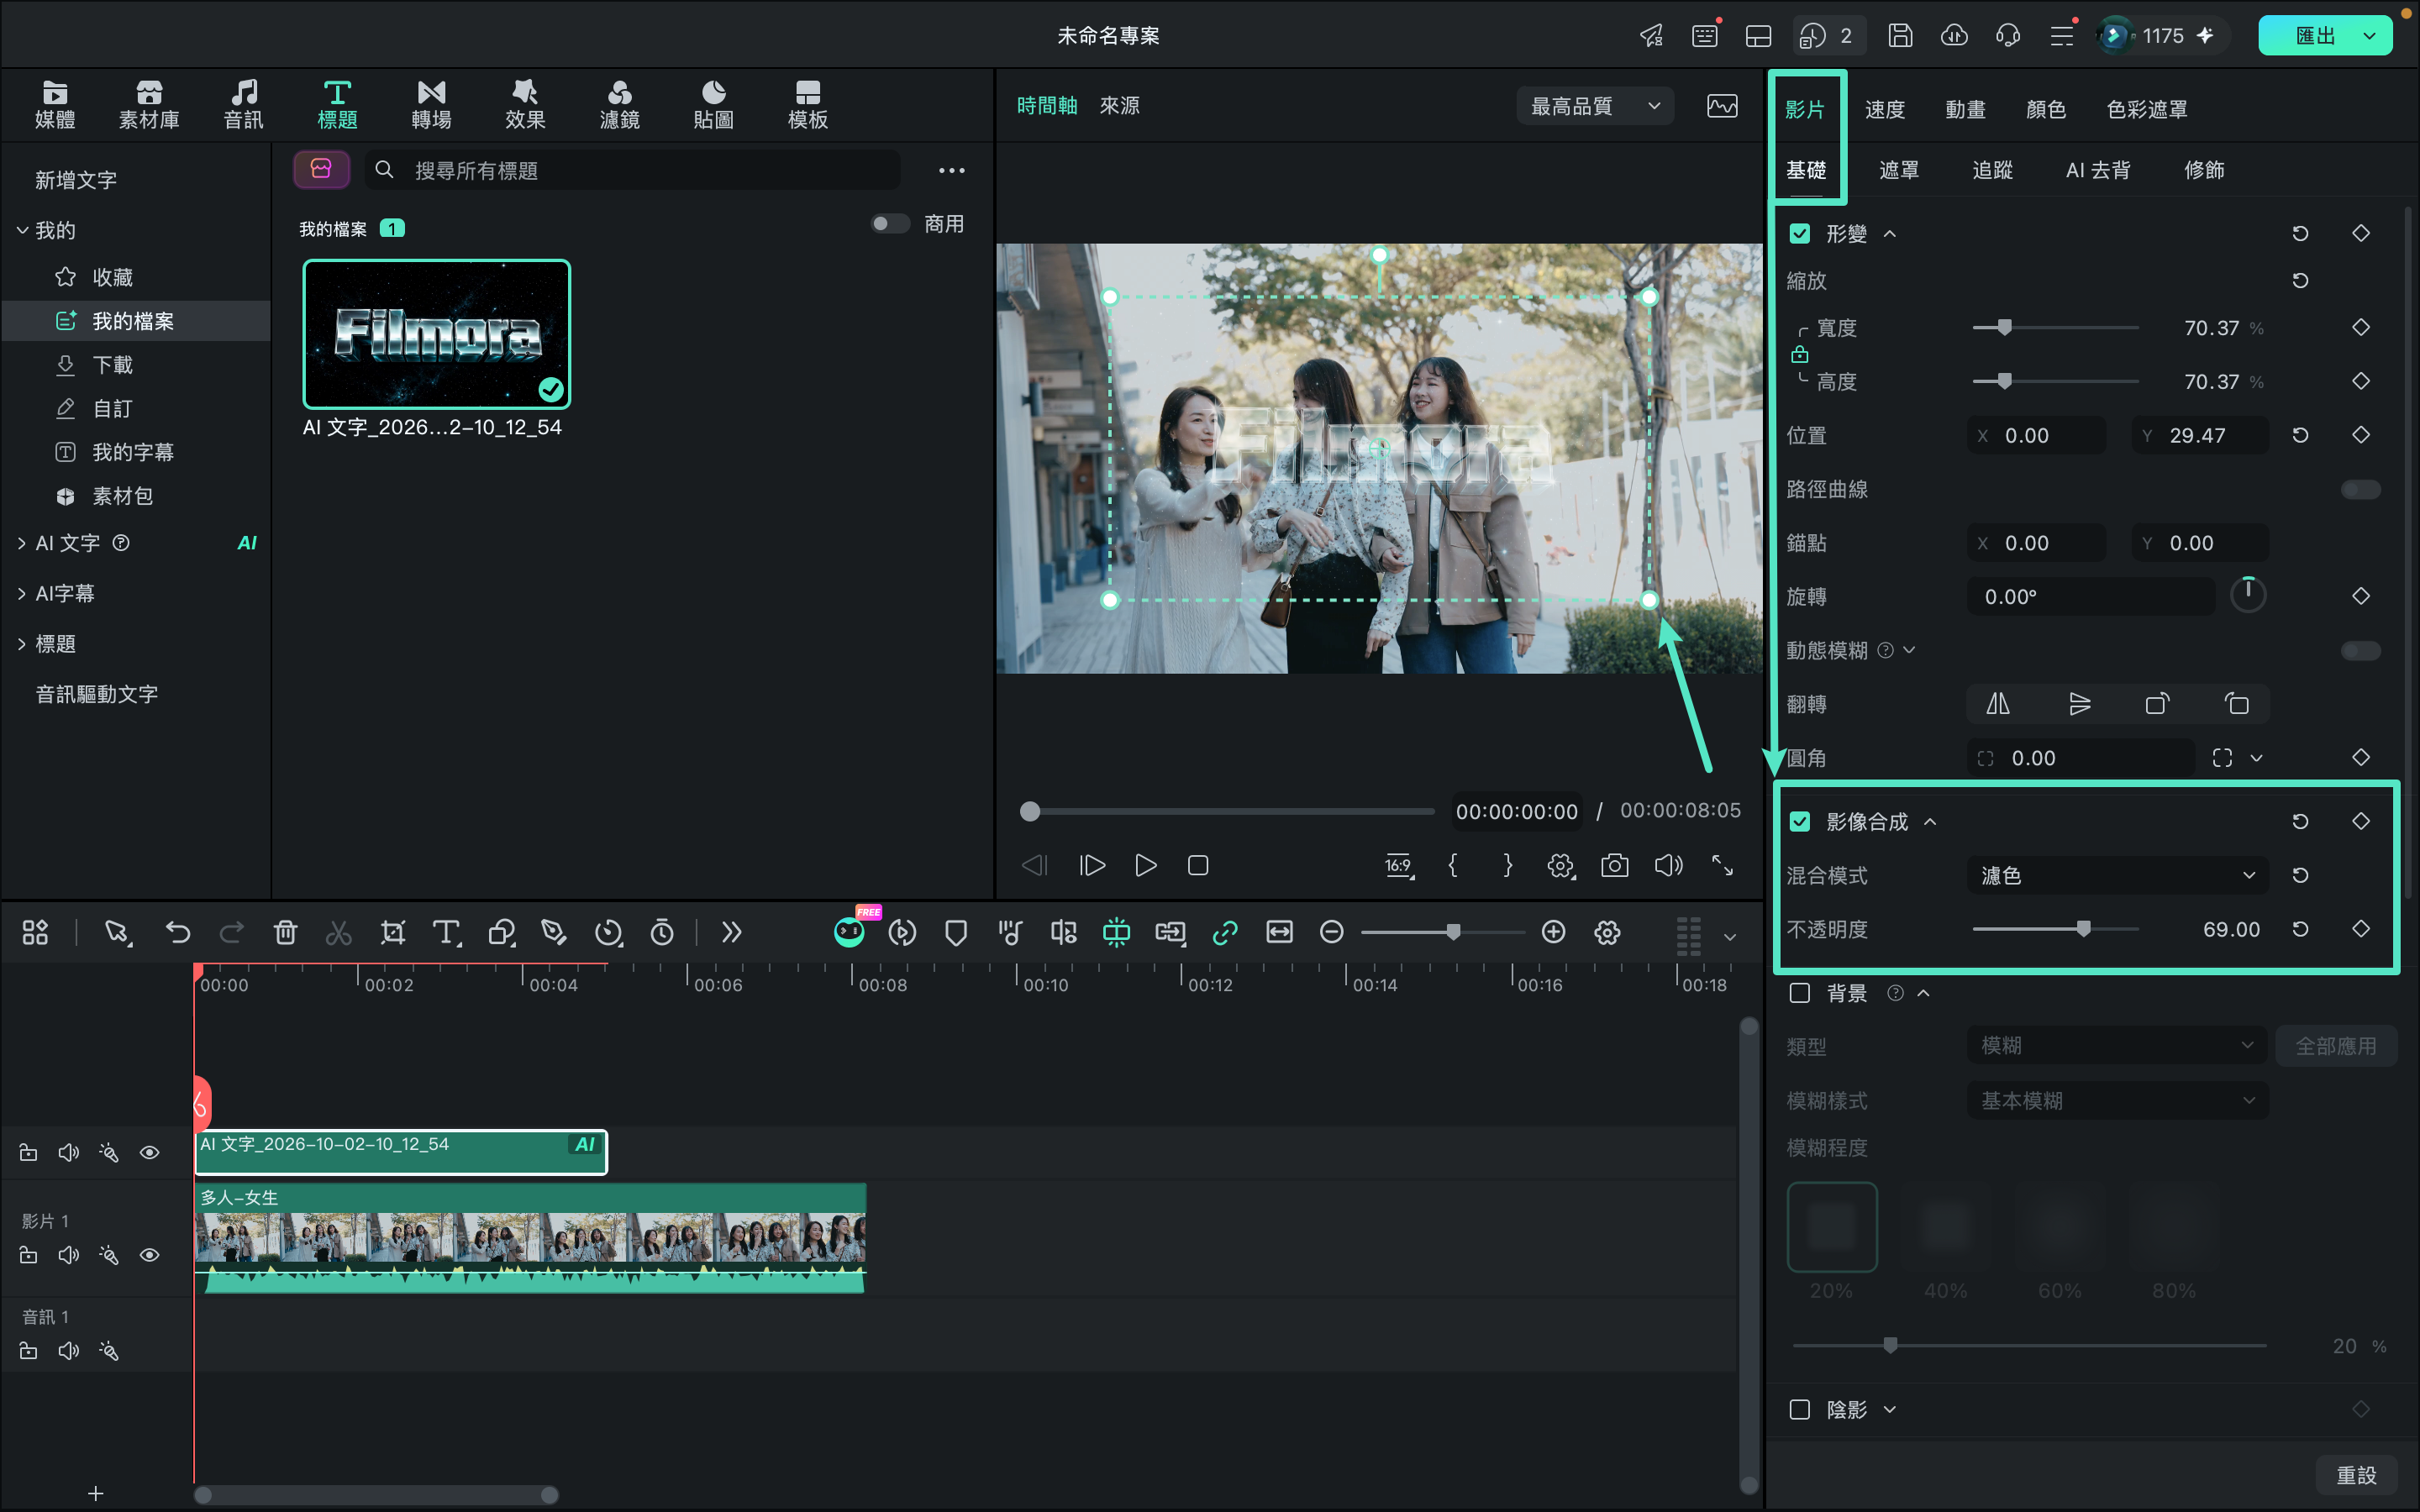Screen dimensions: 2420x1512
Task: Click the delete trash icon in timeline toolbar
Action: click(285, 932)
